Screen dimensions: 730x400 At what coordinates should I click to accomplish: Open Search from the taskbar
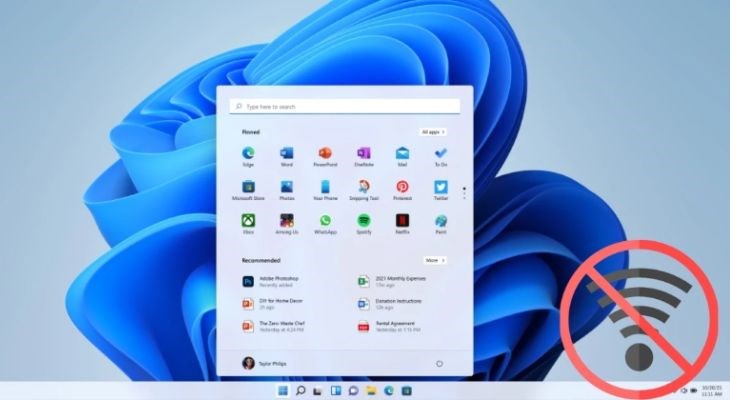coord(301,391)
